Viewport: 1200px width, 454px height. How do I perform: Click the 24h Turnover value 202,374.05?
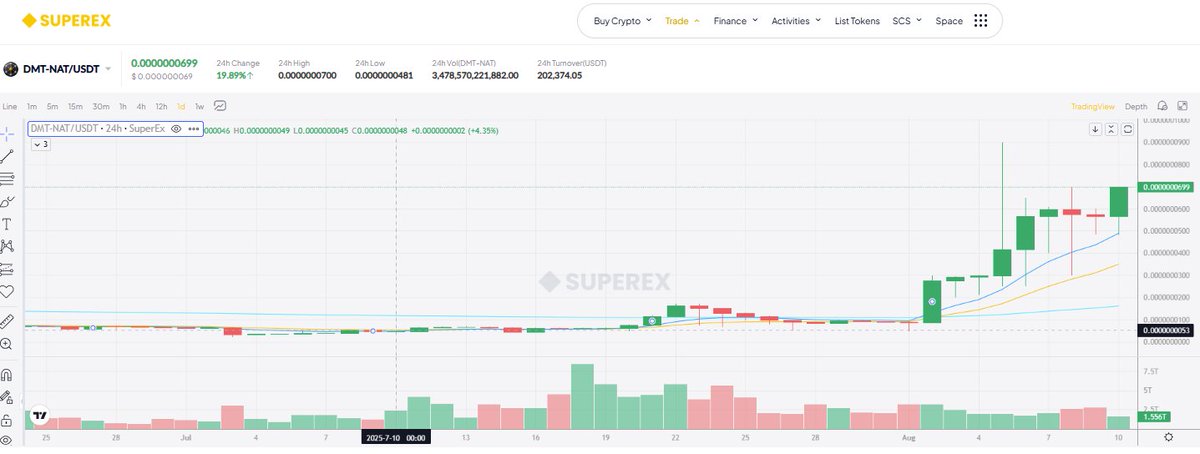(560, 75)
